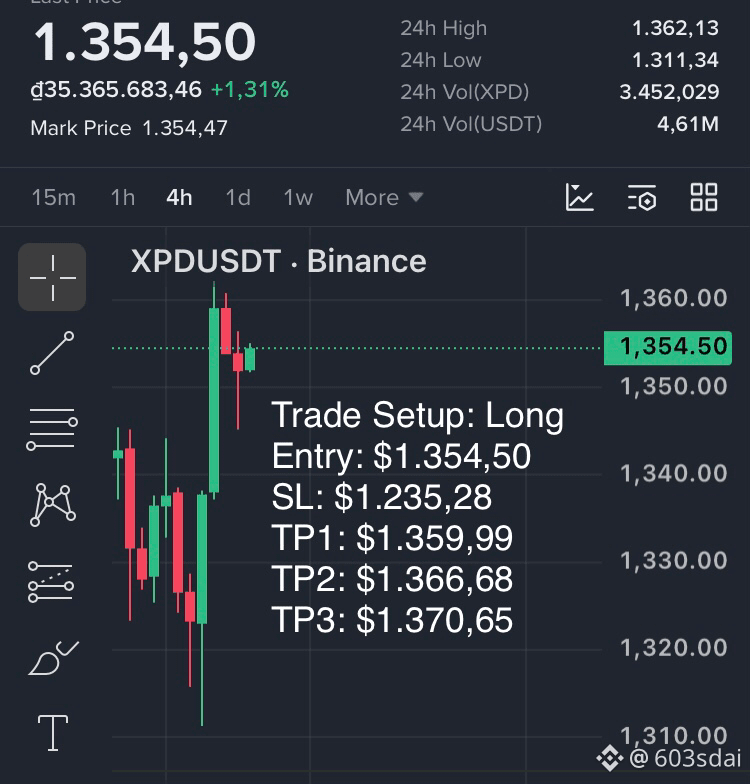The image size is (750, 784).
Task: Click the 1,340.00 price axis label
Action: (673, 474)
